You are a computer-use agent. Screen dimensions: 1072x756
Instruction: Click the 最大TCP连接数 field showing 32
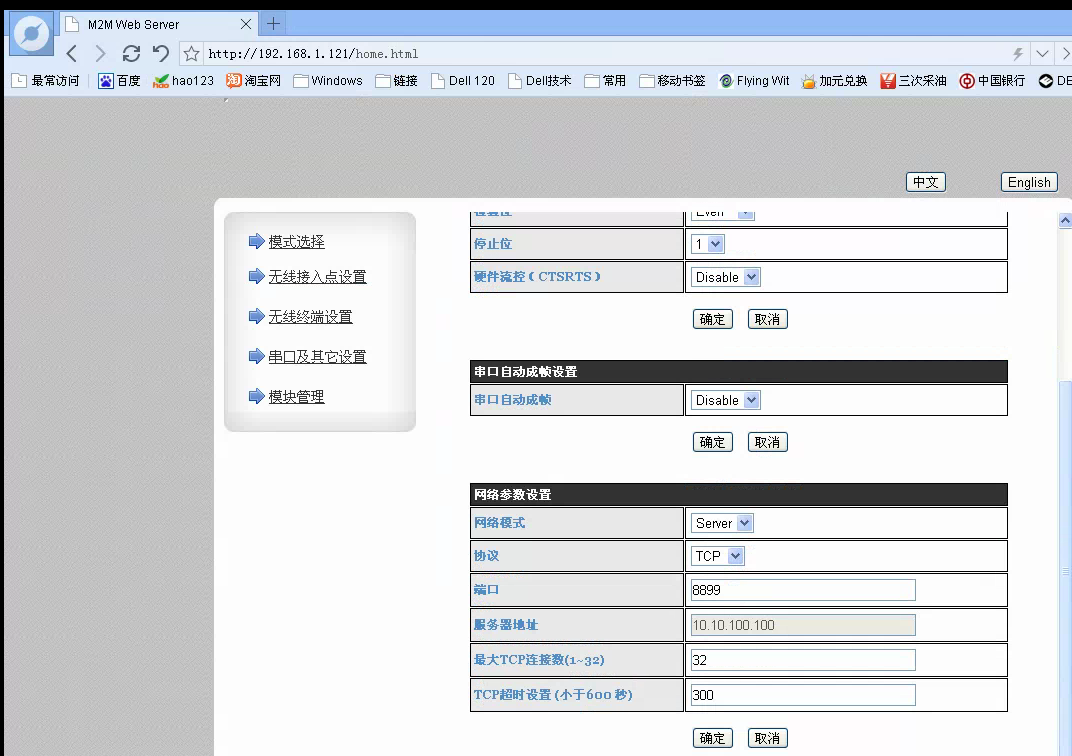pyautogui.click(x=803, y=660)
